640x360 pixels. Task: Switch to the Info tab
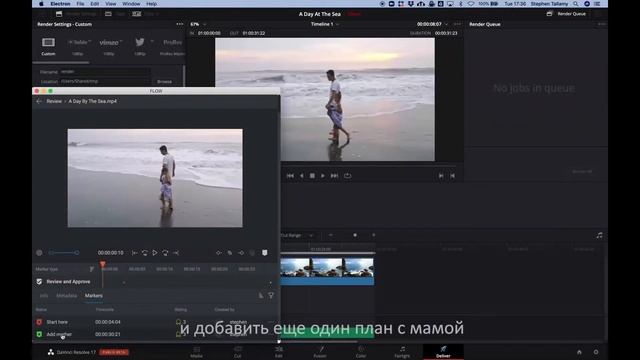coord(44,296)
